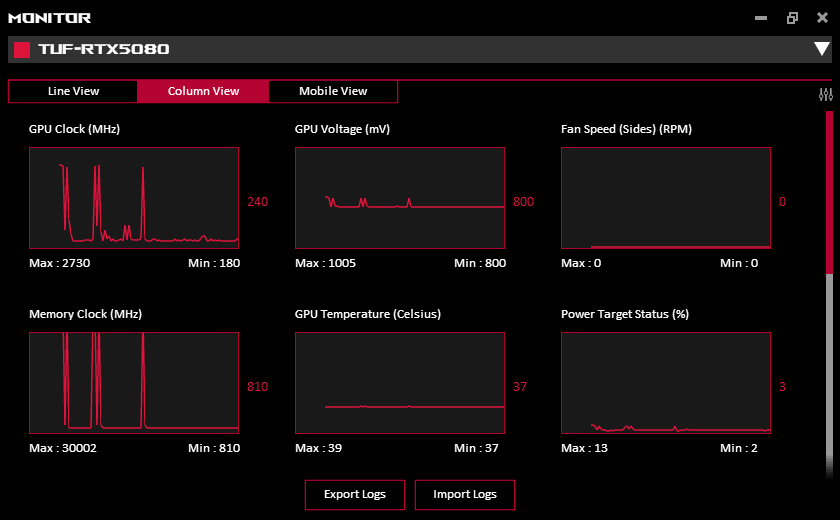Expand the GPU selection dropdown arrow
This screenshot has height=520, width=840.
point(822,49)
